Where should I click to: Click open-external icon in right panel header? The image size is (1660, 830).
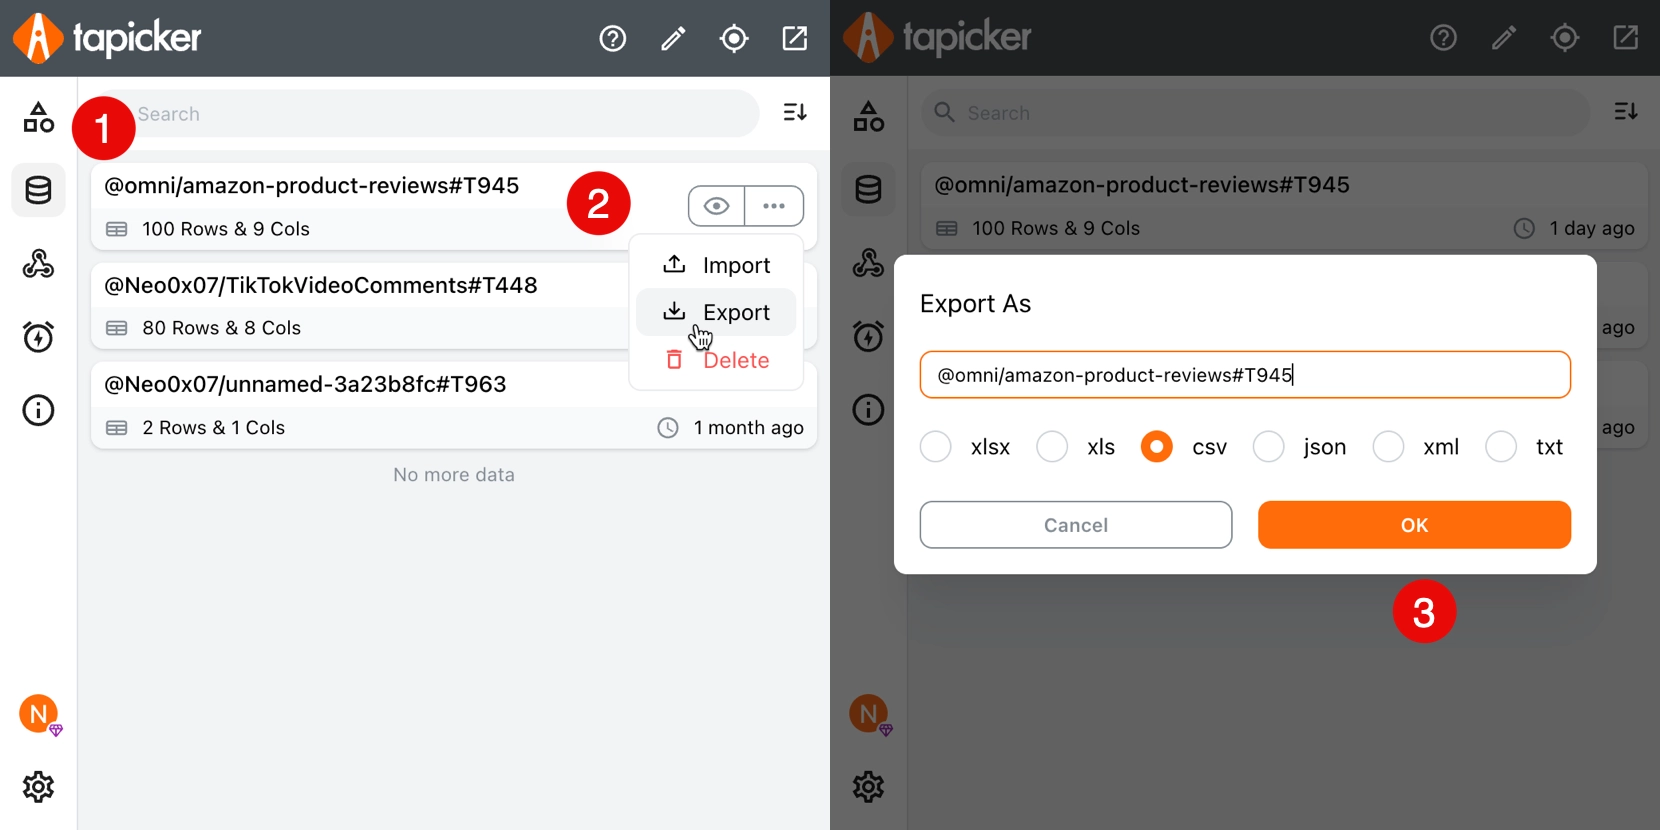1626,38
